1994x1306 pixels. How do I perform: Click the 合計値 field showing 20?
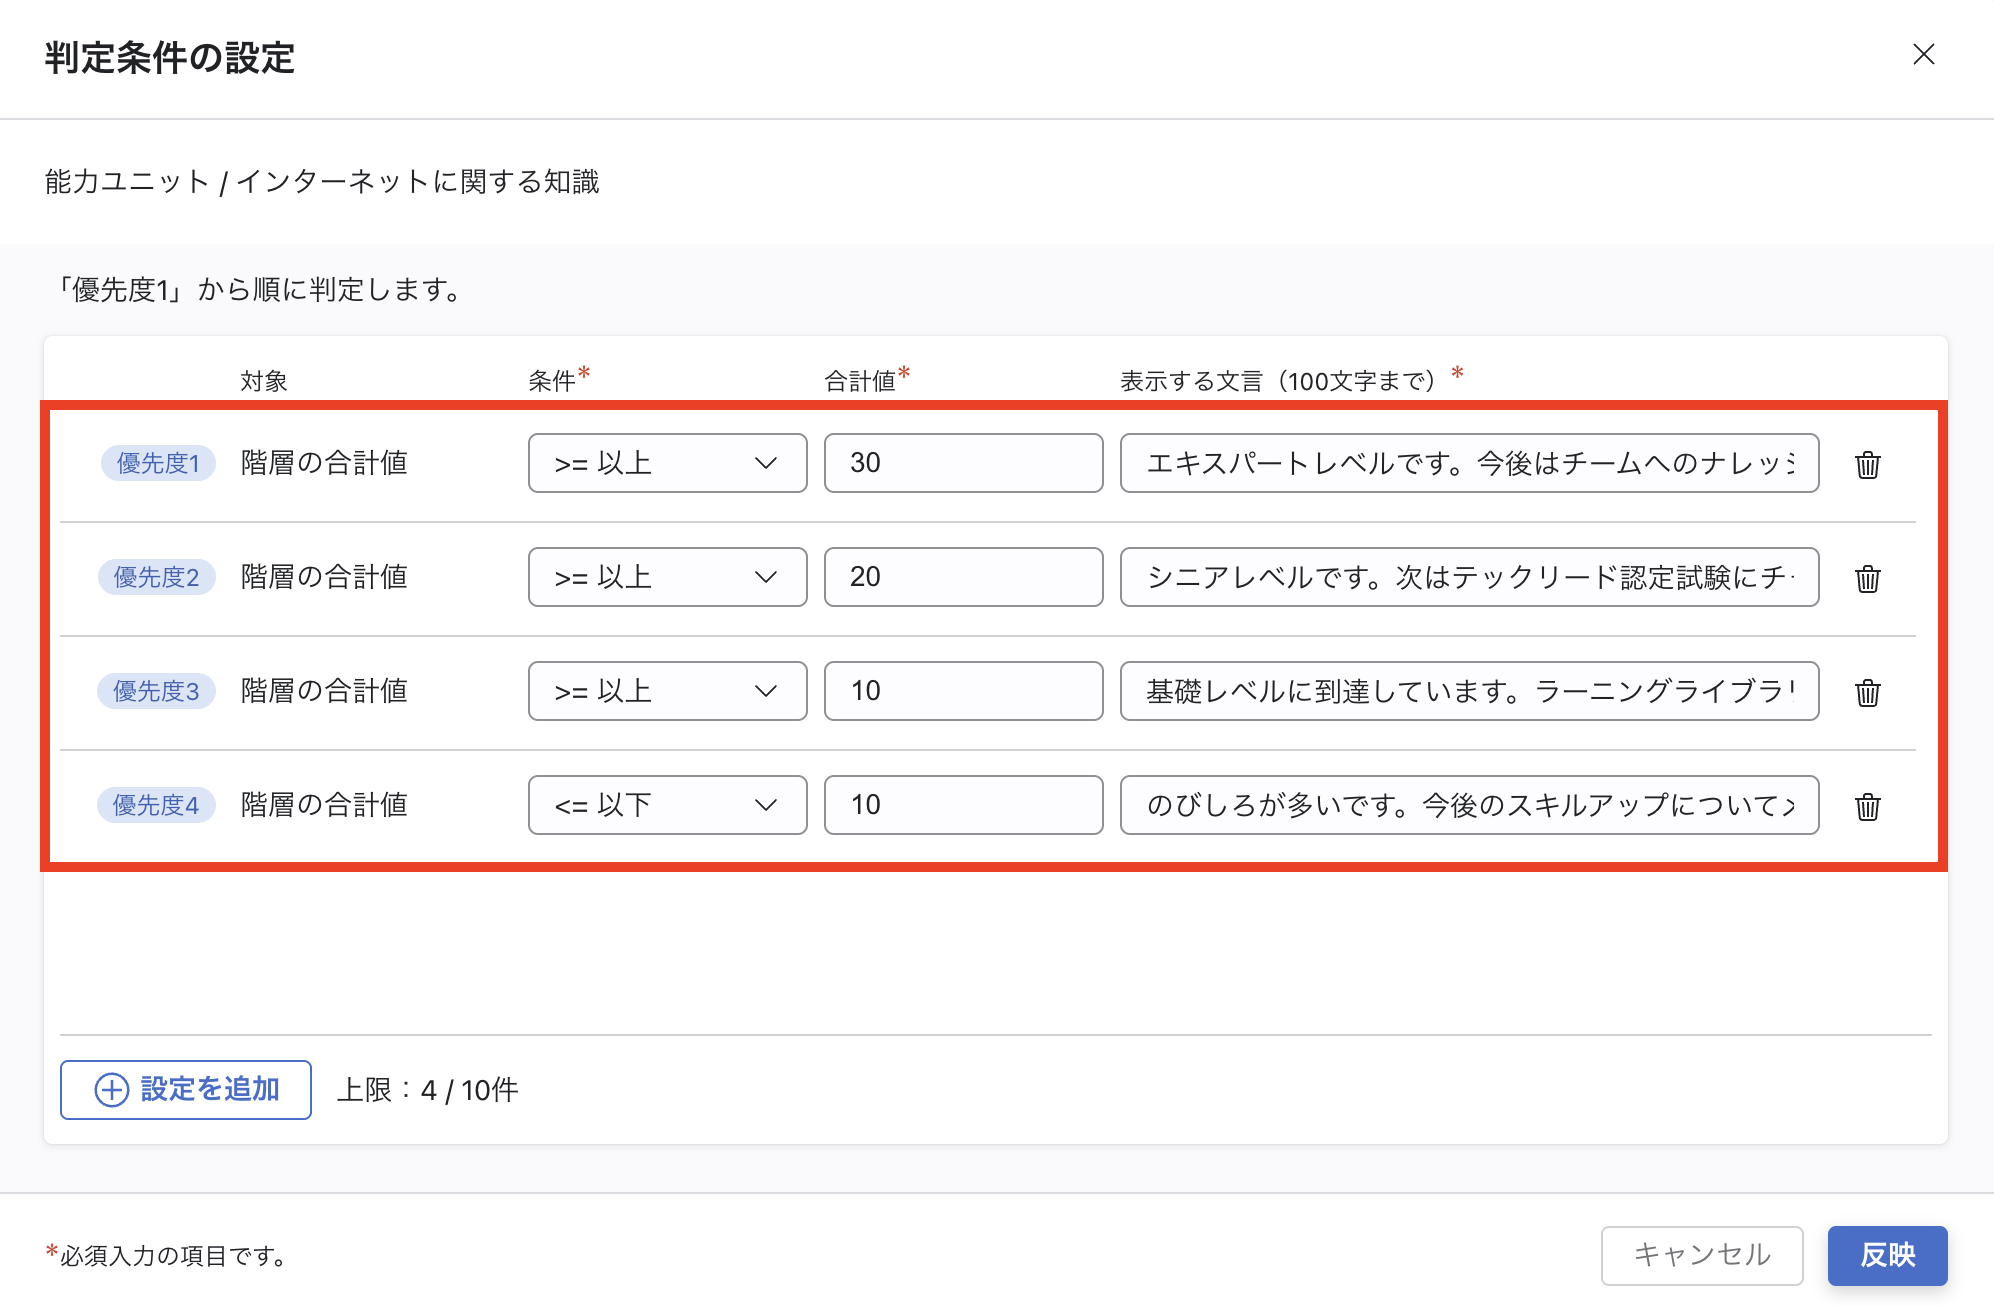963,577
